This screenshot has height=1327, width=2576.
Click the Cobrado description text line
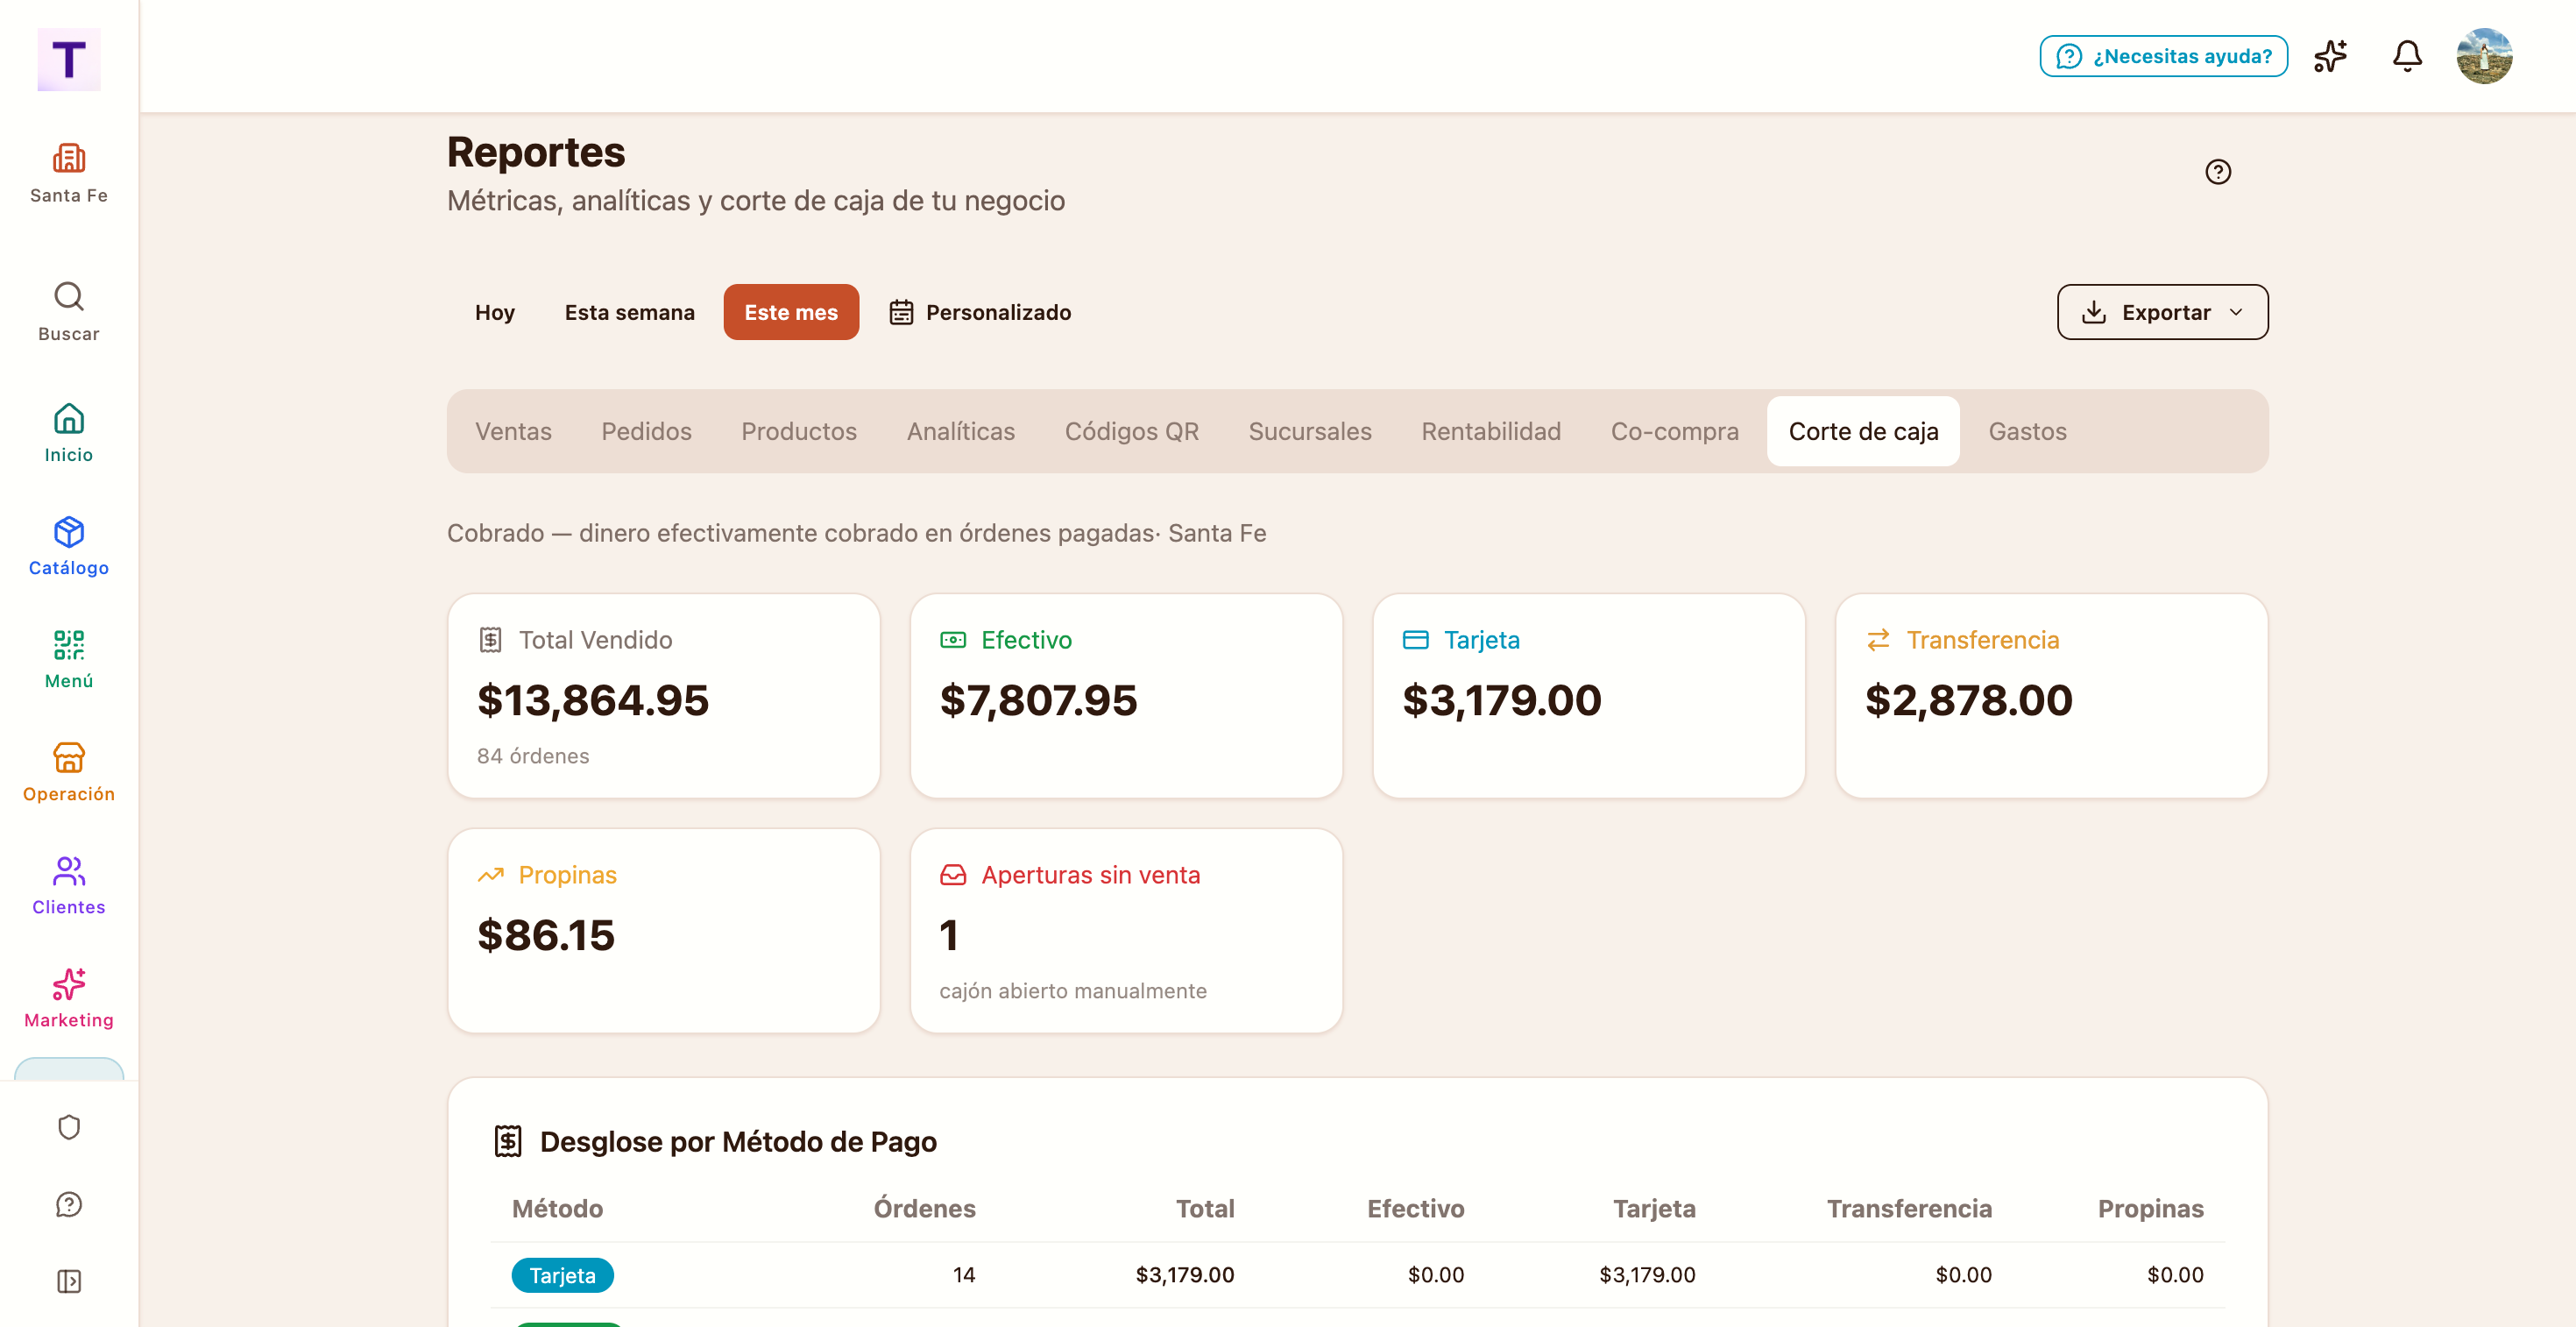coord(856,533)
